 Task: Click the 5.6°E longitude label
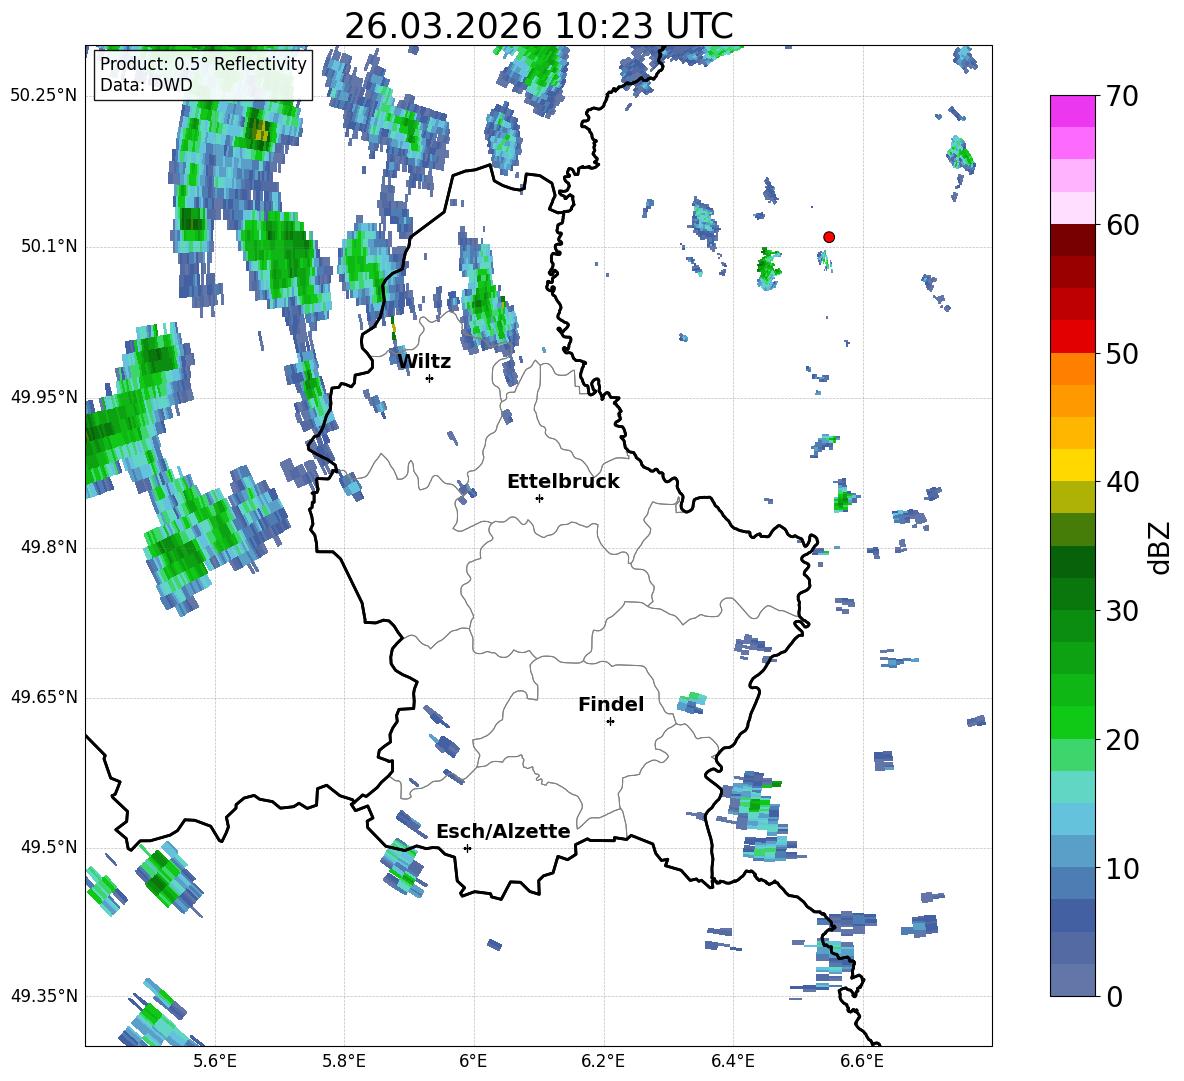coord(215,1061)
